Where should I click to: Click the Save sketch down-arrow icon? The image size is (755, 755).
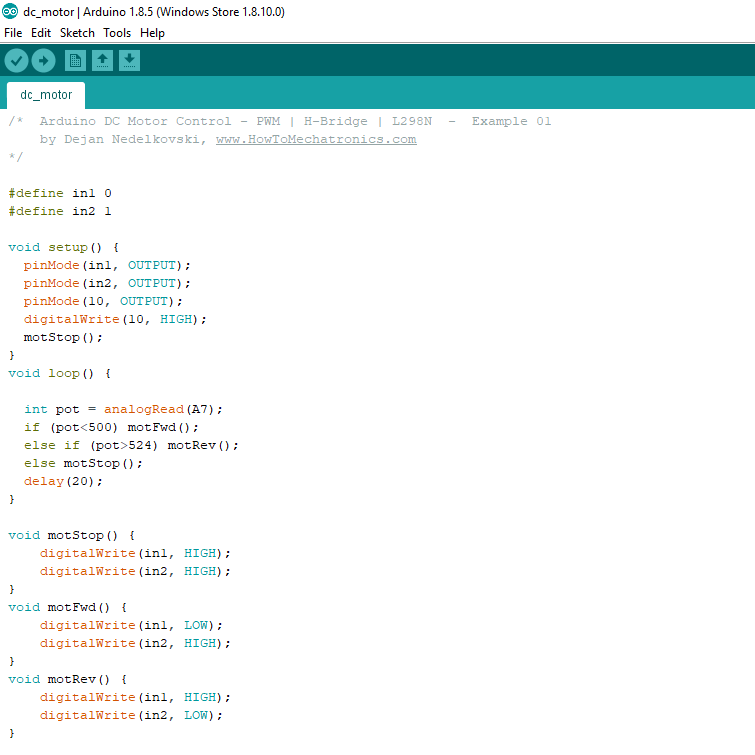tap(129, 61)
